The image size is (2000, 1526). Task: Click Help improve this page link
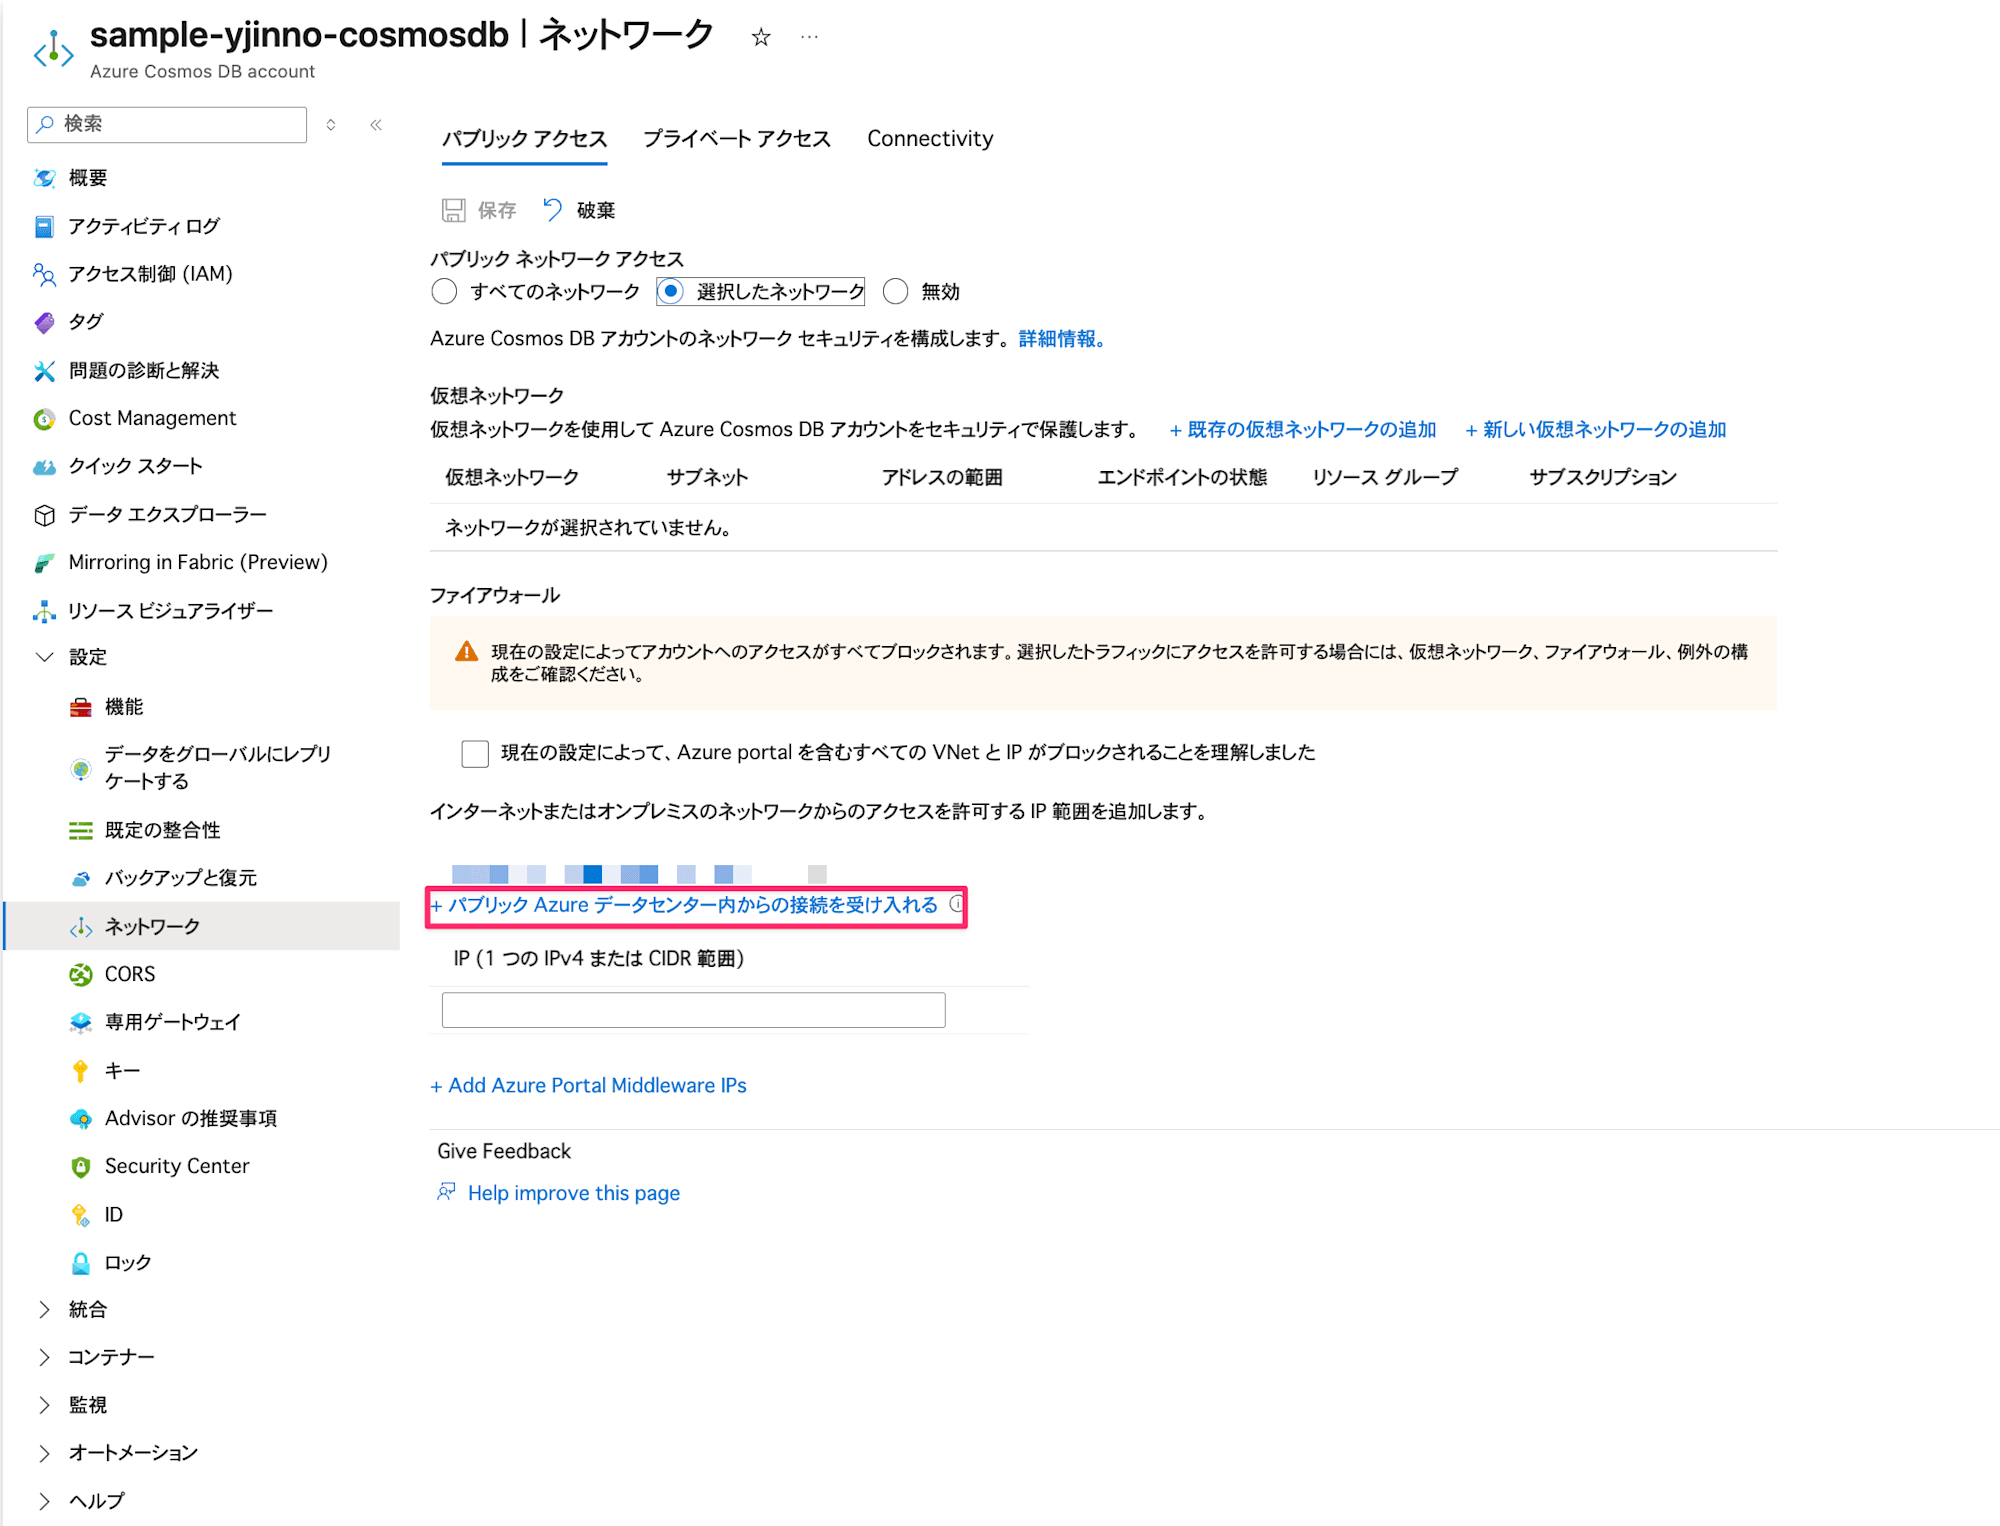574,1193
